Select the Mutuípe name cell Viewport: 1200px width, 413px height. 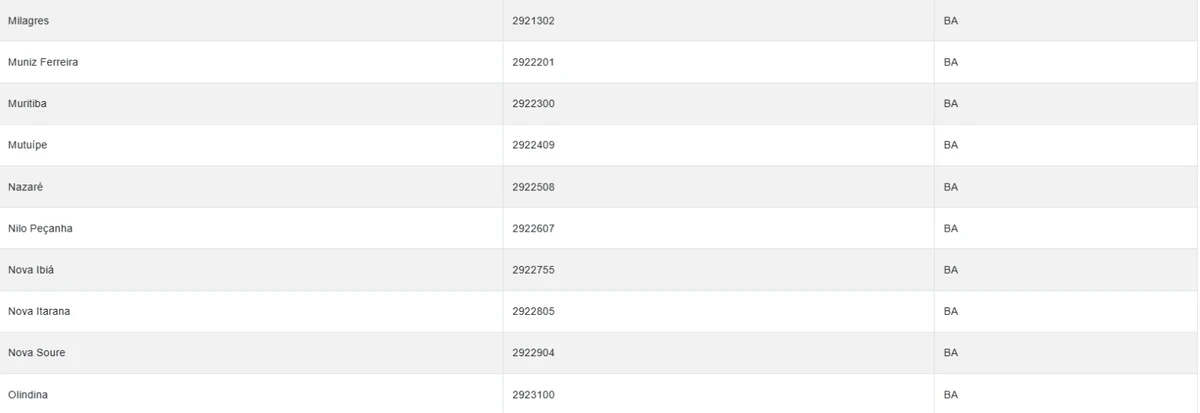click(x=28, y=145)
